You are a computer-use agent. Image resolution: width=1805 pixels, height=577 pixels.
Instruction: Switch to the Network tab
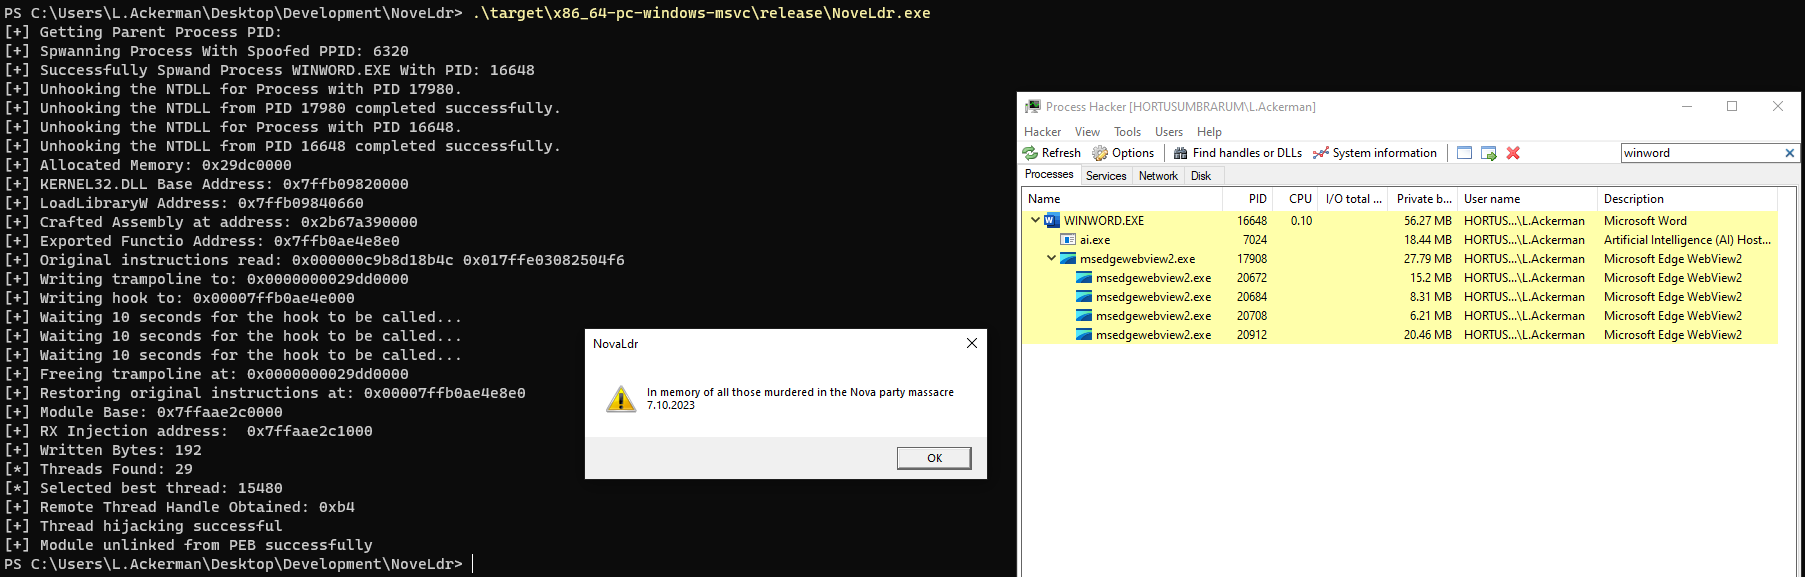1158,176
